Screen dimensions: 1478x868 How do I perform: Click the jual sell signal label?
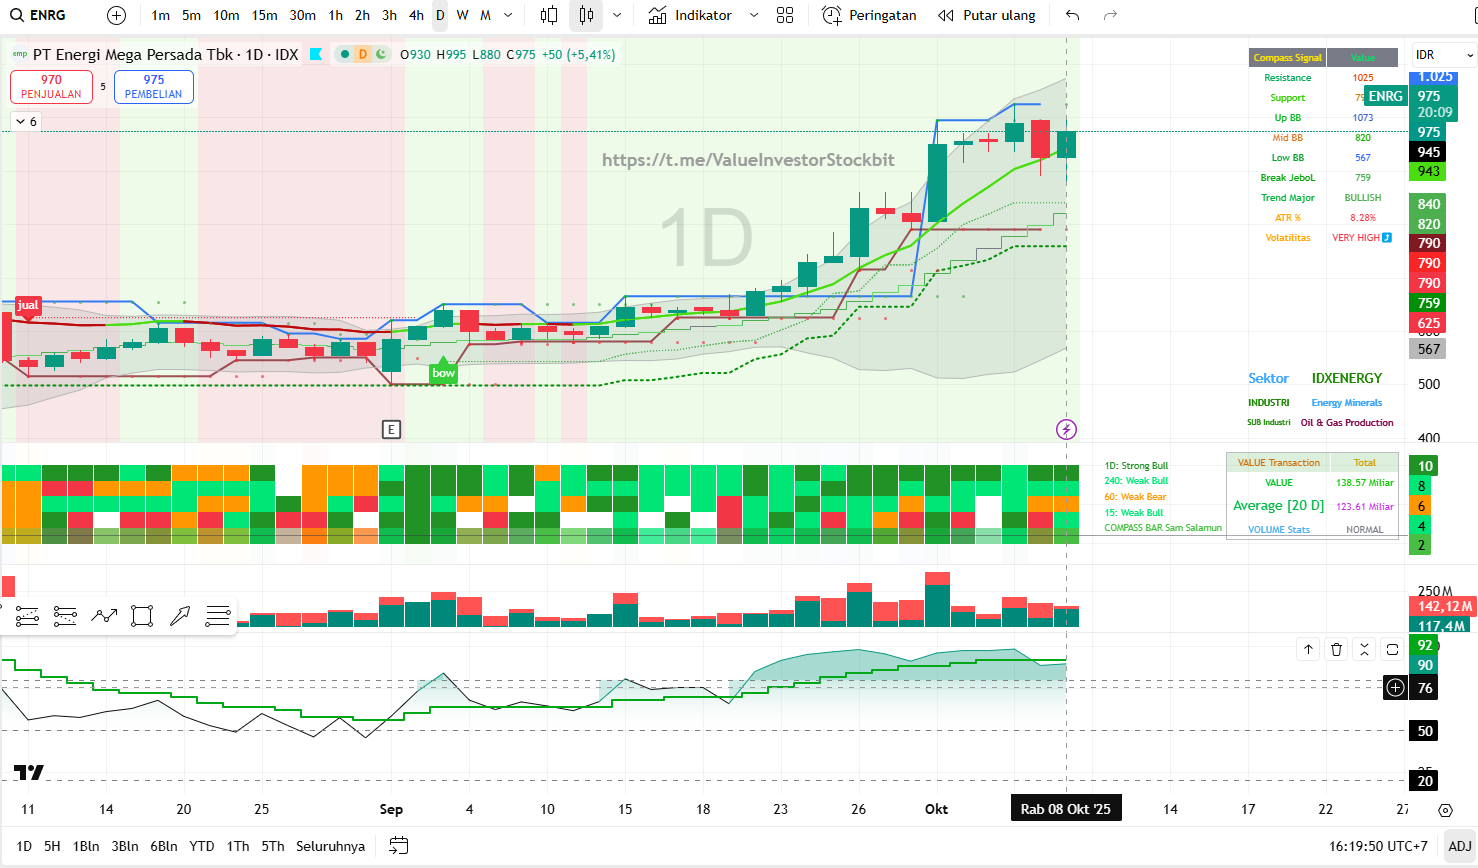tap(28, 306)
